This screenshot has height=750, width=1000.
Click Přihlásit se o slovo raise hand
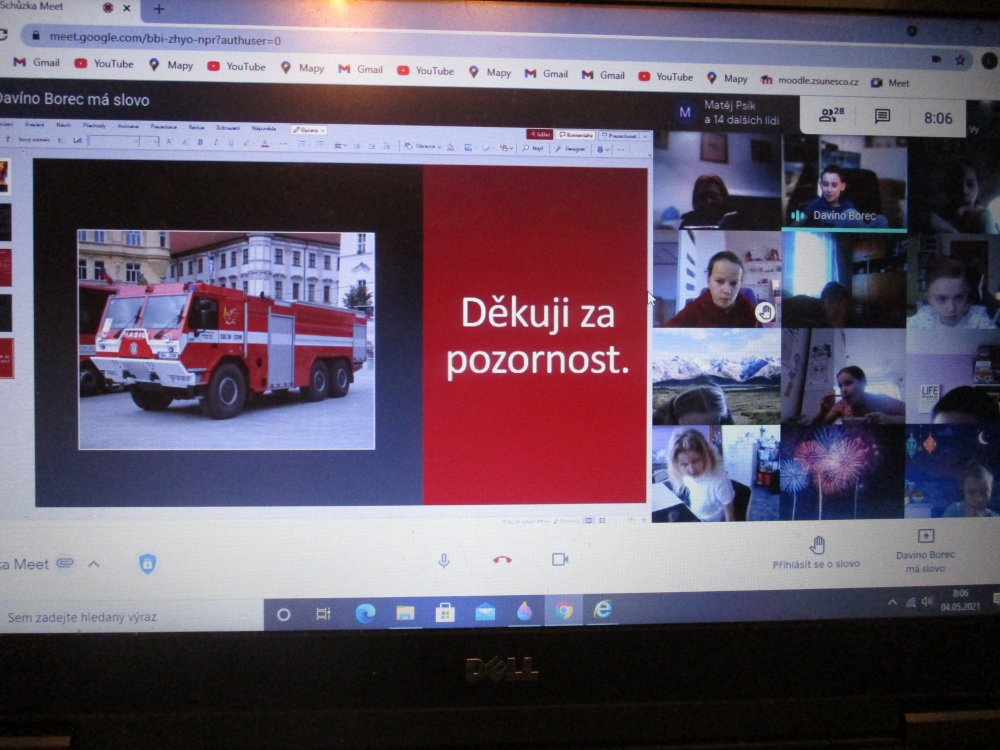[x=816, y=552]
